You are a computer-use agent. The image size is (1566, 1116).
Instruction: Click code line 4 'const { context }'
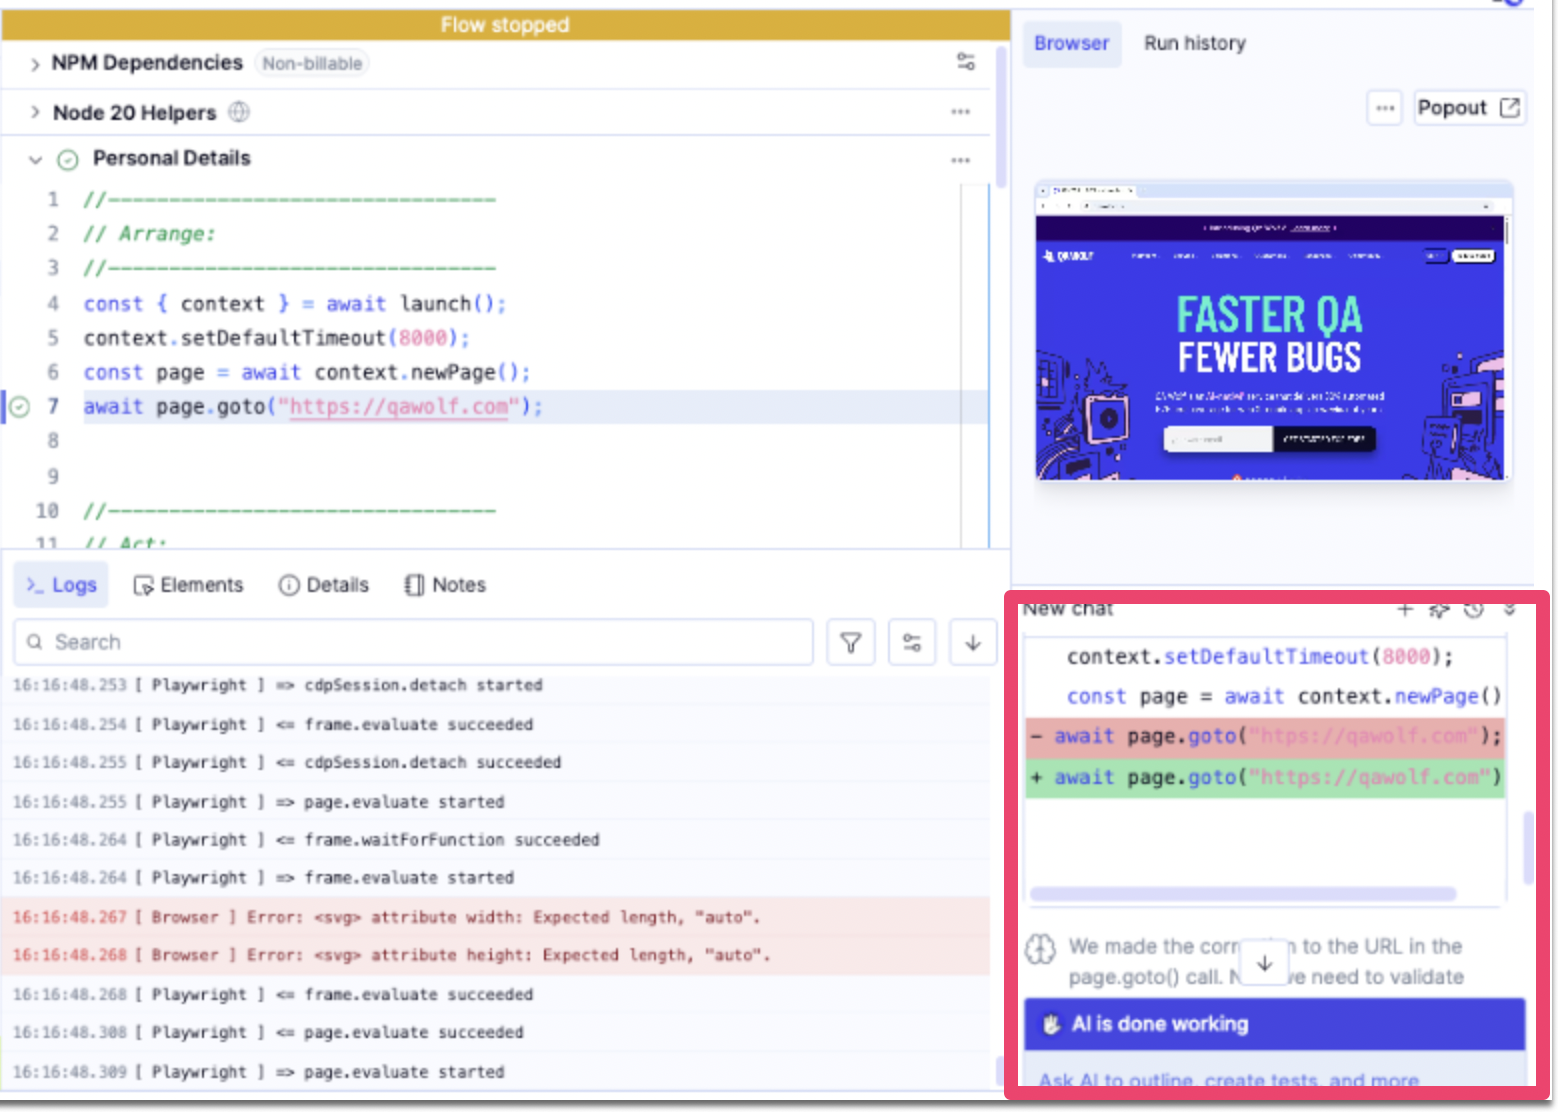pyautogui.click(x=295, y=303)
